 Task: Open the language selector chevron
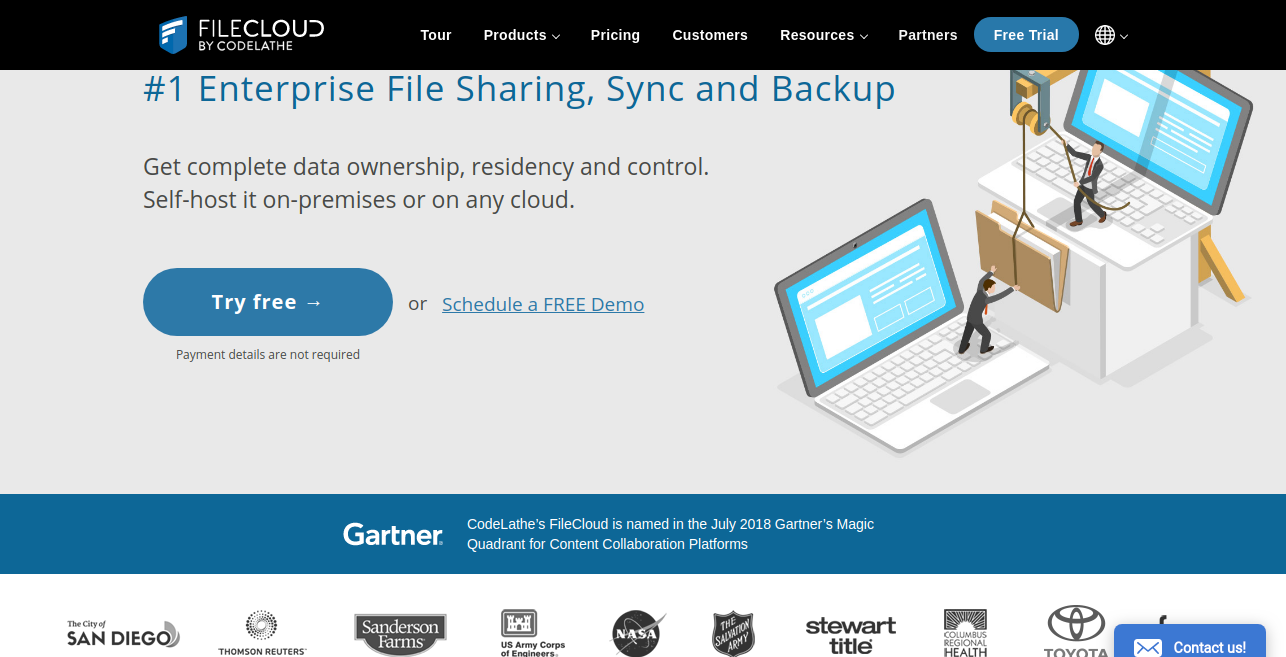click(x=1123, y=36)
